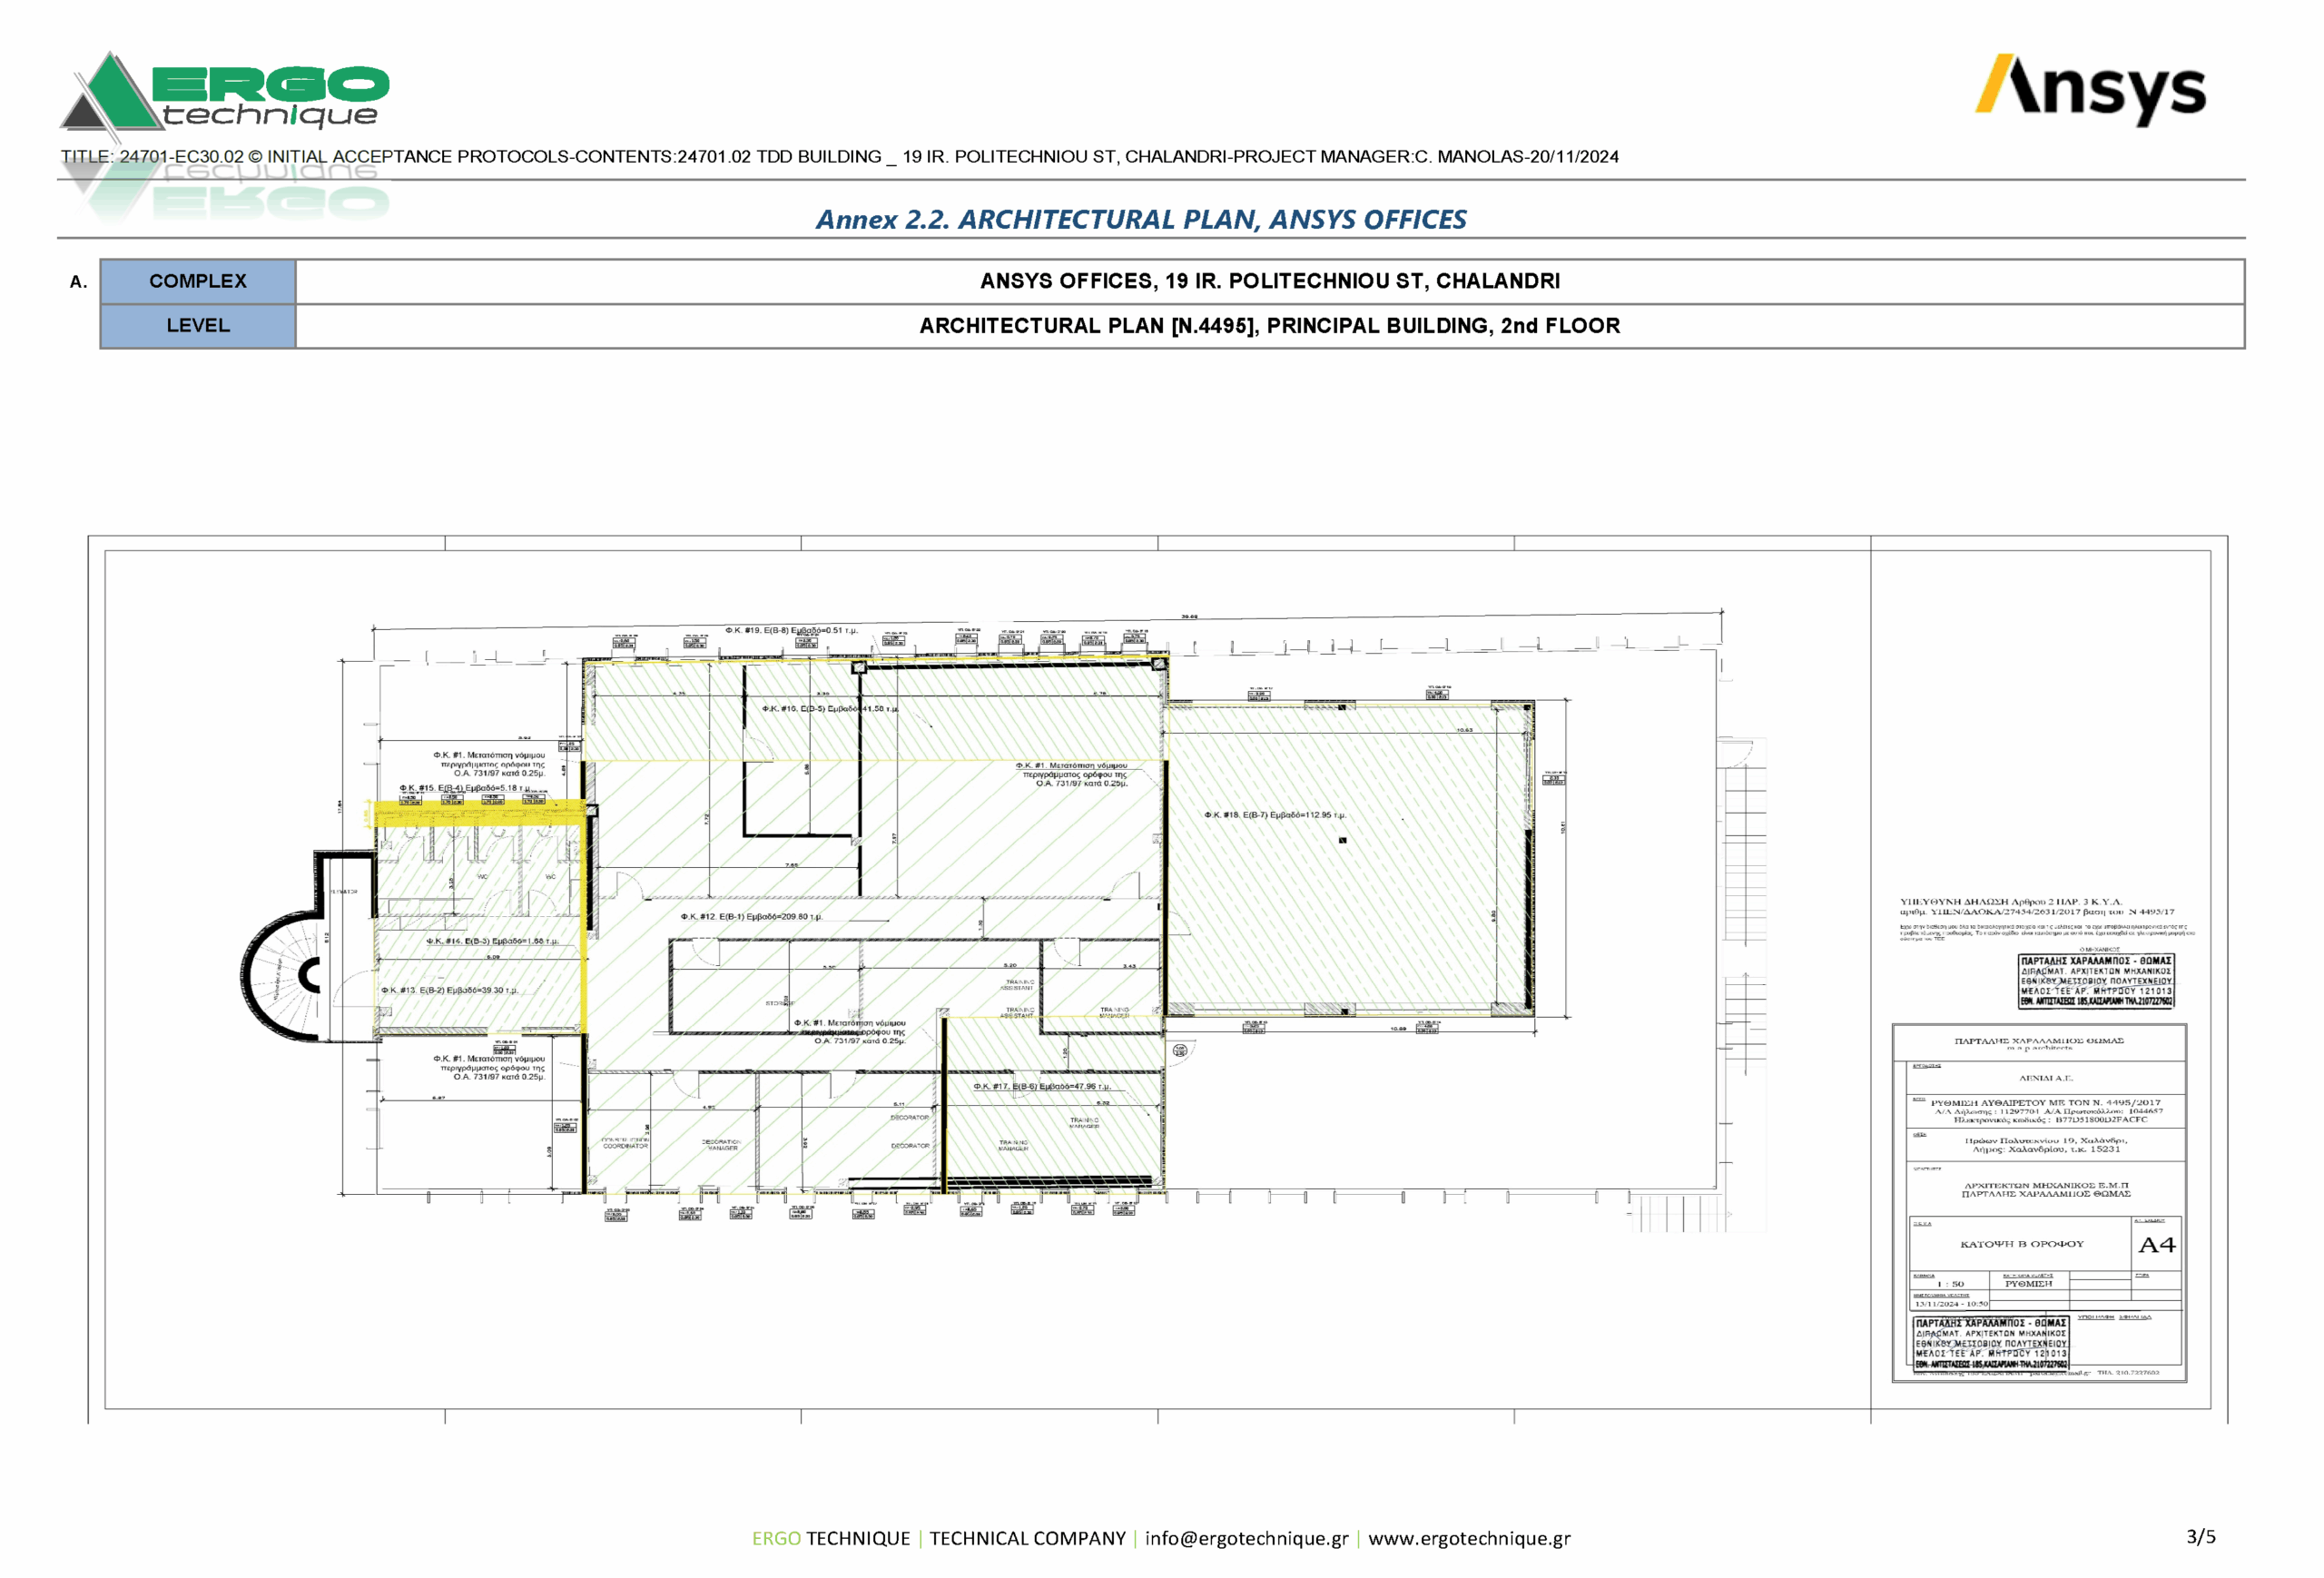Click the Ansys logo
The image size is (2324, 1578).
tap(2089, 90)
